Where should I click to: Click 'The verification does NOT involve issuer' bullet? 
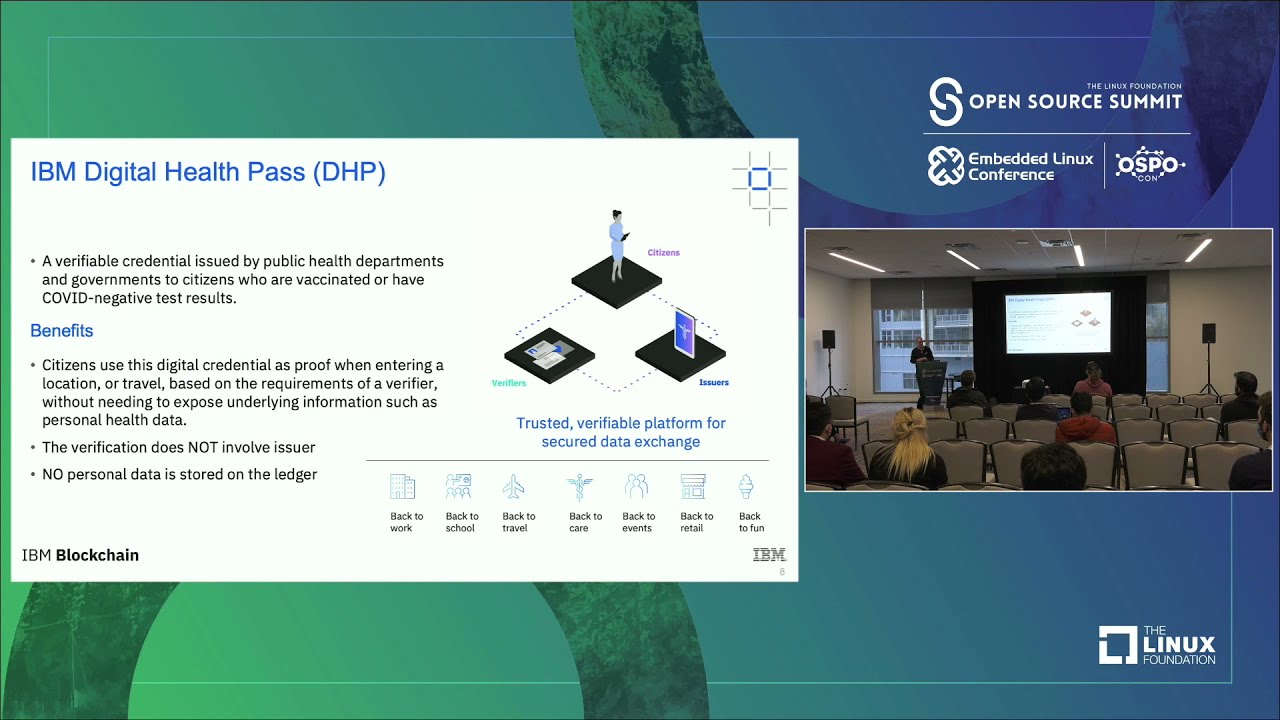(x=178, y=447)
